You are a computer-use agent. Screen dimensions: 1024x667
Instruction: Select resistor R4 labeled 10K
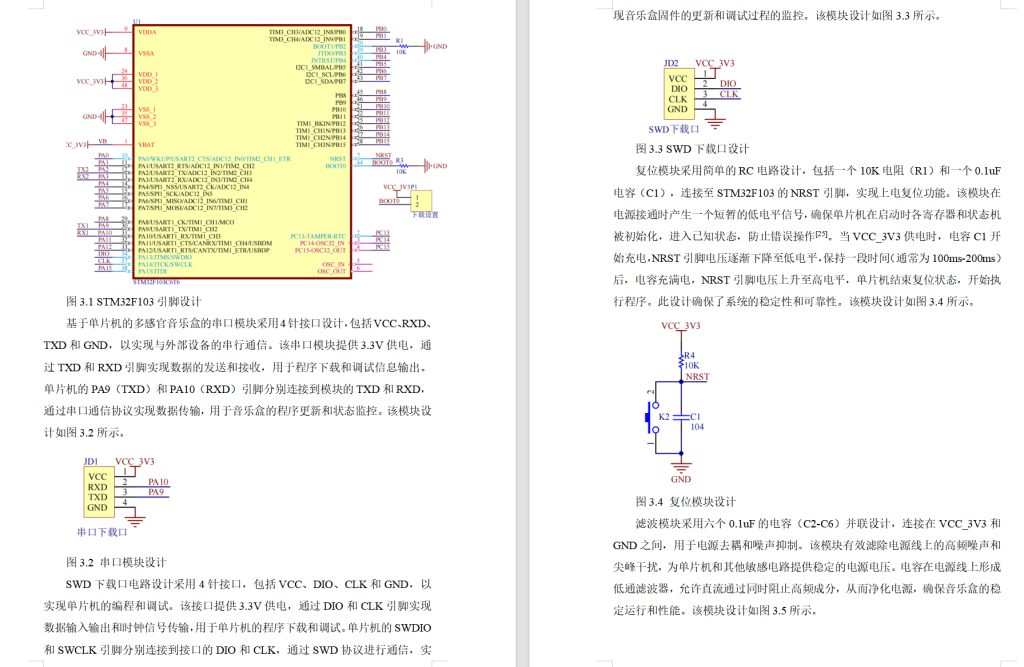681,361
